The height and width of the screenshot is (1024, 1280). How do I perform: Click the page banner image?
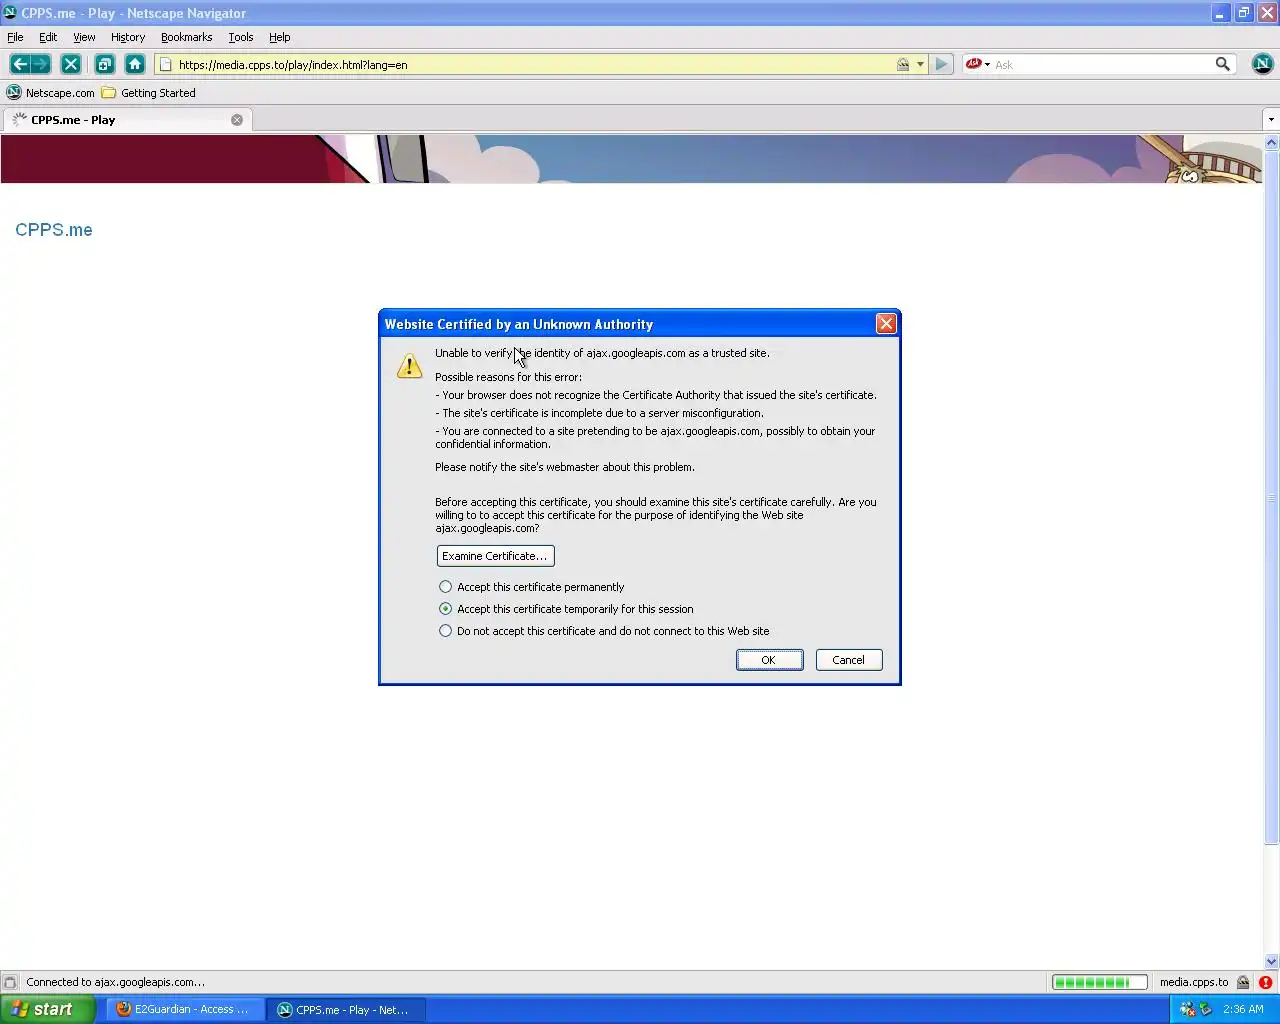click(x=632, y=159)
